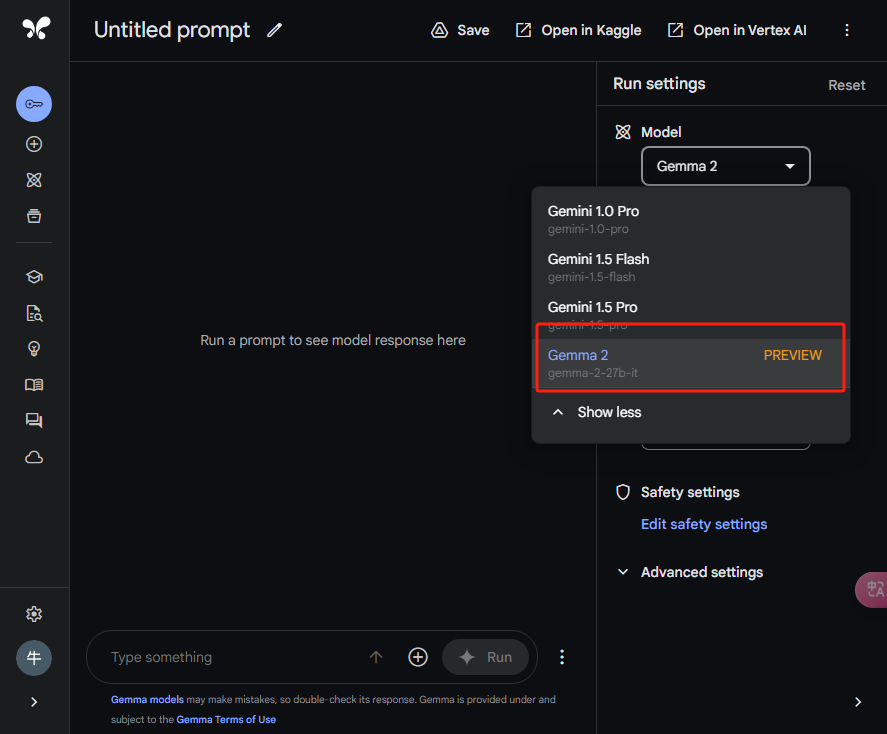Image resolution: width=887 pixels, height=734 pixels.
Task: Expand Advanced settings section
Action: coord(691,572)
